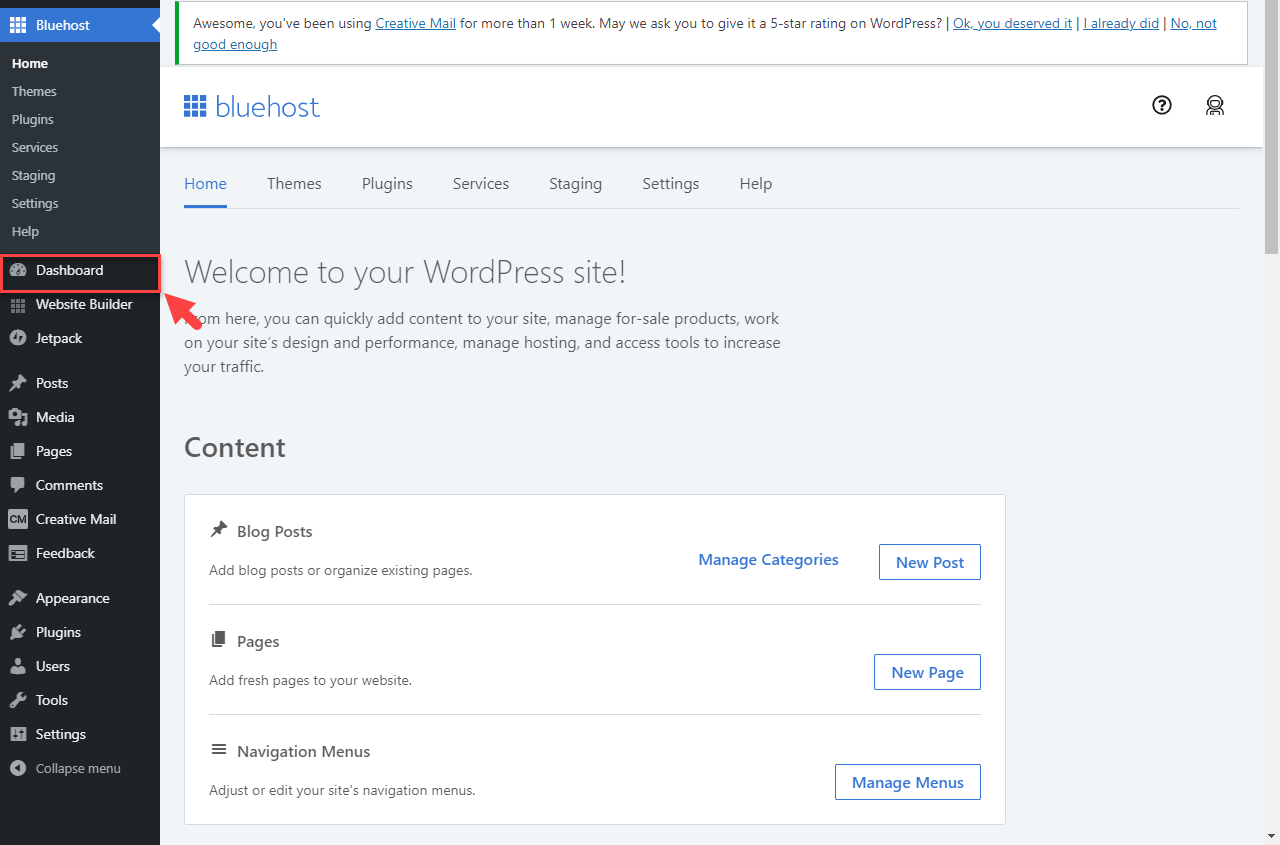
Task: Click the New Post button
Action: tap(929, 562)
